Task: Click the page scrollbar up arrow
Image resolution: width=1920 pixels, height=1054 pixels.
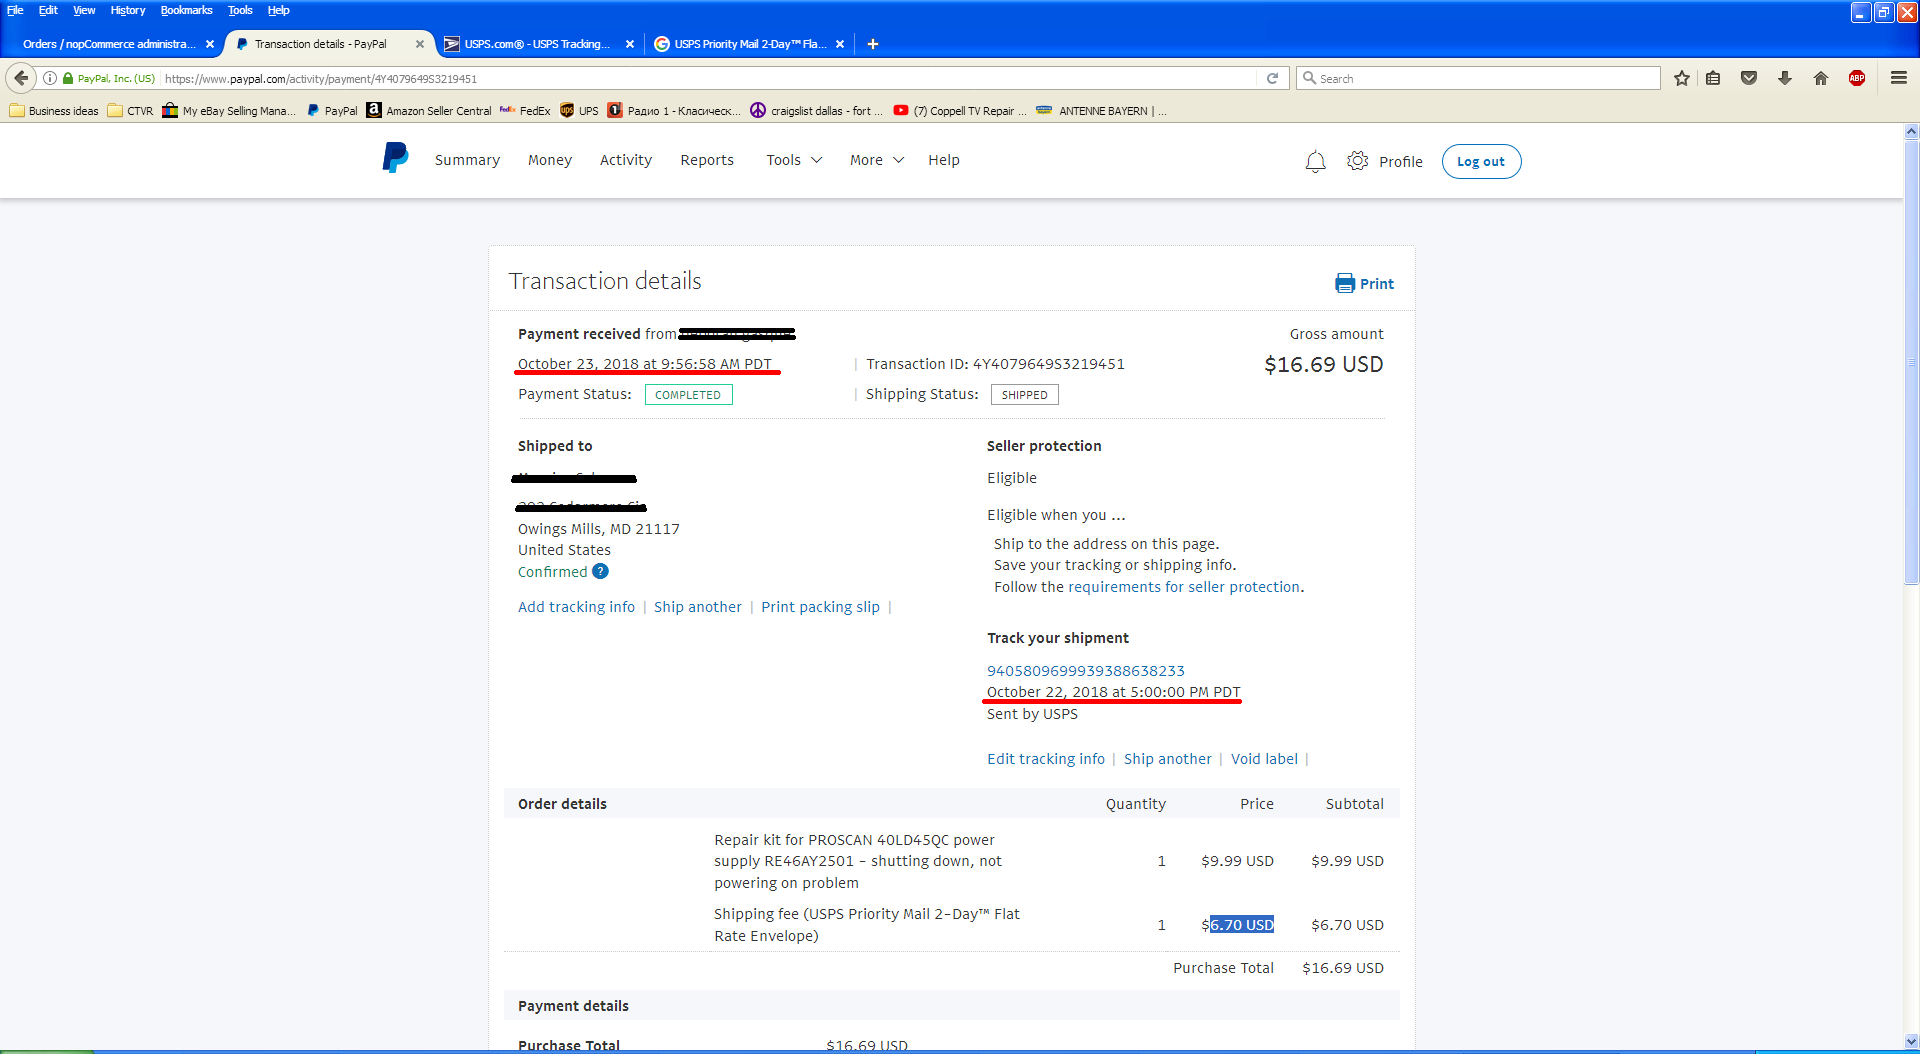Action: 1911,131
